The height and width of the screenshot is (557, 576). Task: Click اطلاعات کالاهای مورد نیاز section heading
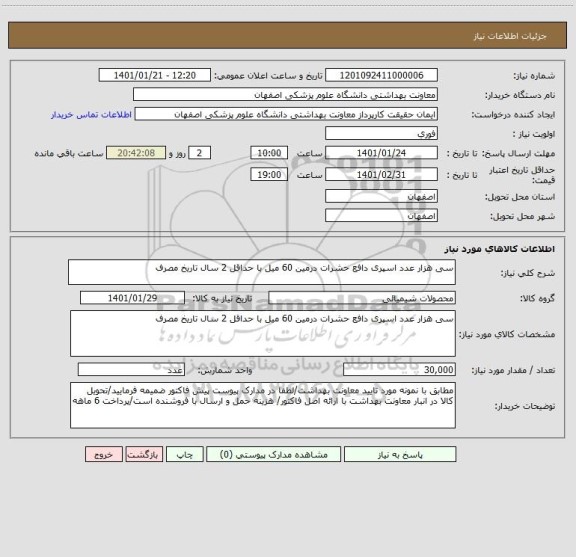coord(500,249)
